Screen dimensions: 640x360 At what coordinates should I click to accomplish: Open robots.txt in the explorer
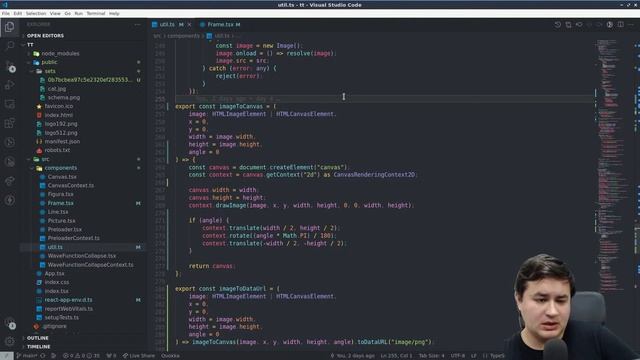[x=82, y=150]
